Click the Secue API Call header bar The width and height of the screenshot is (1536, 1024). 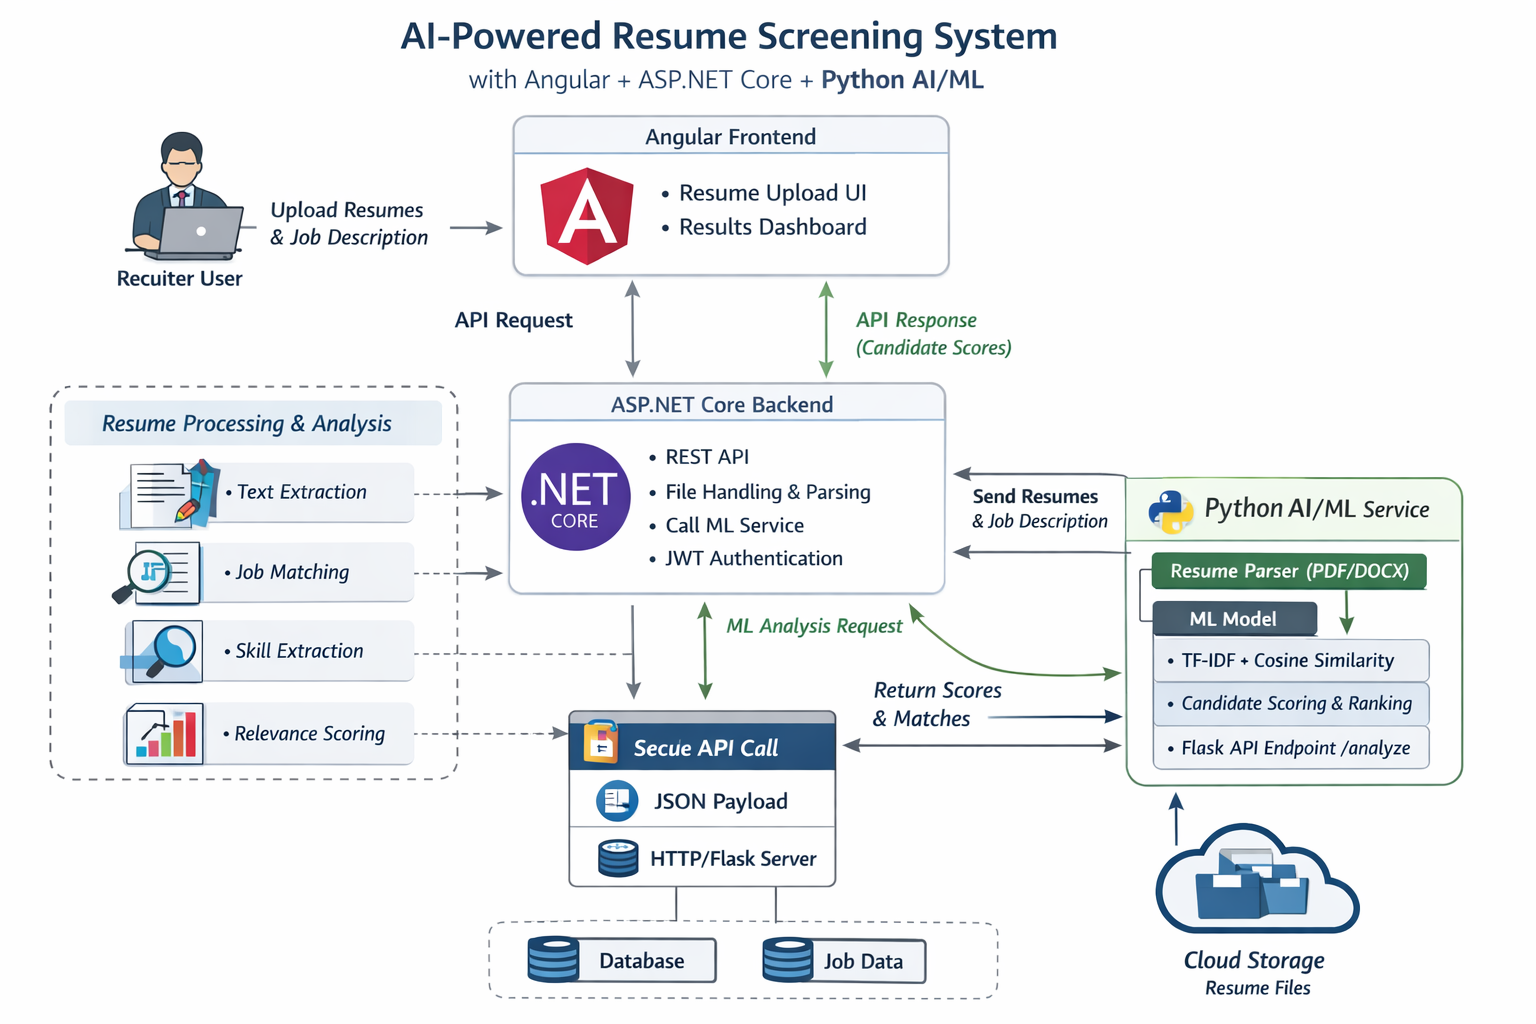702,746
